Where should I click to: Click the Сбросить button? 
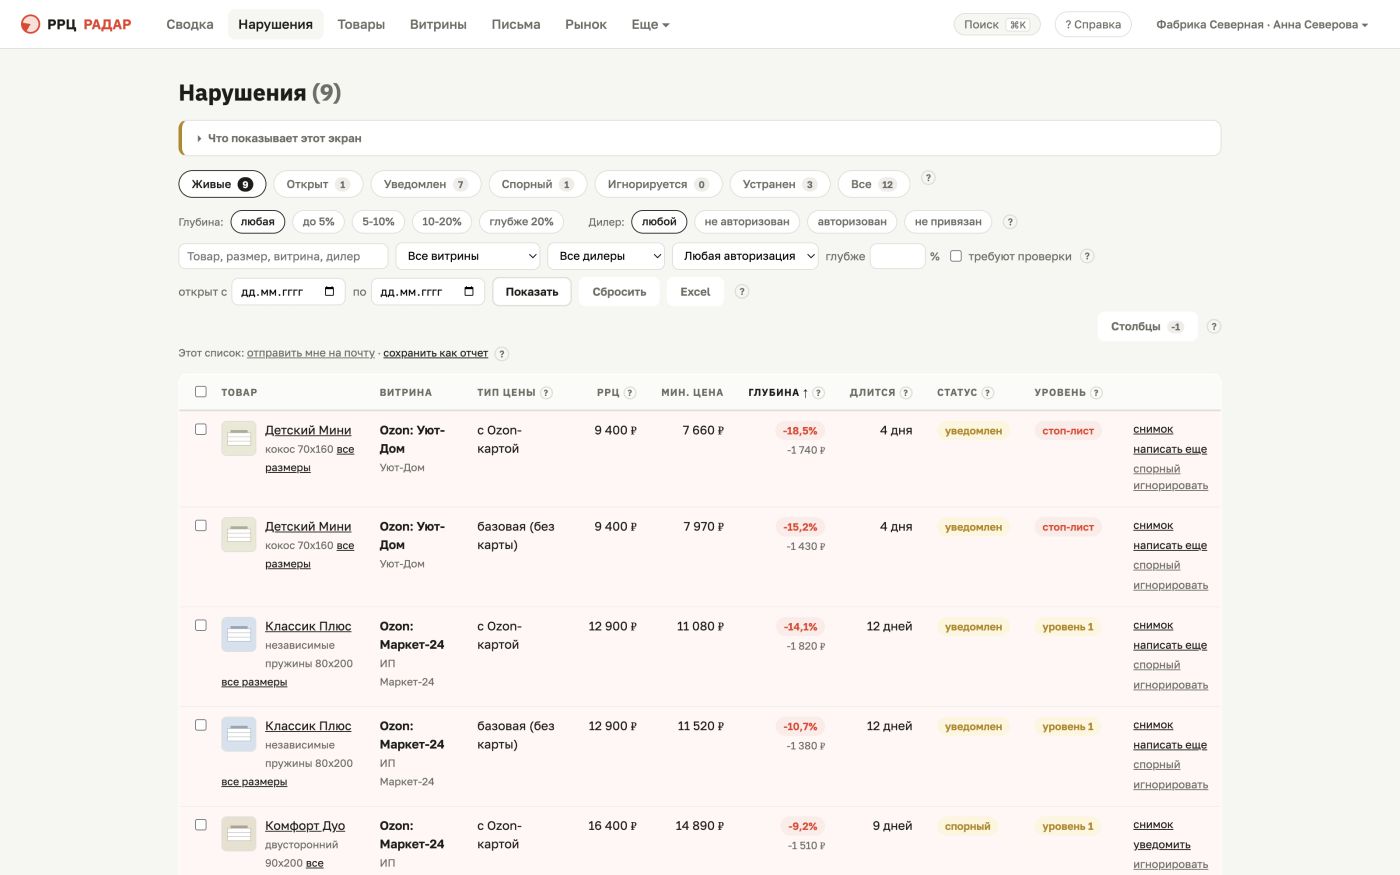(x=619, y=292)
